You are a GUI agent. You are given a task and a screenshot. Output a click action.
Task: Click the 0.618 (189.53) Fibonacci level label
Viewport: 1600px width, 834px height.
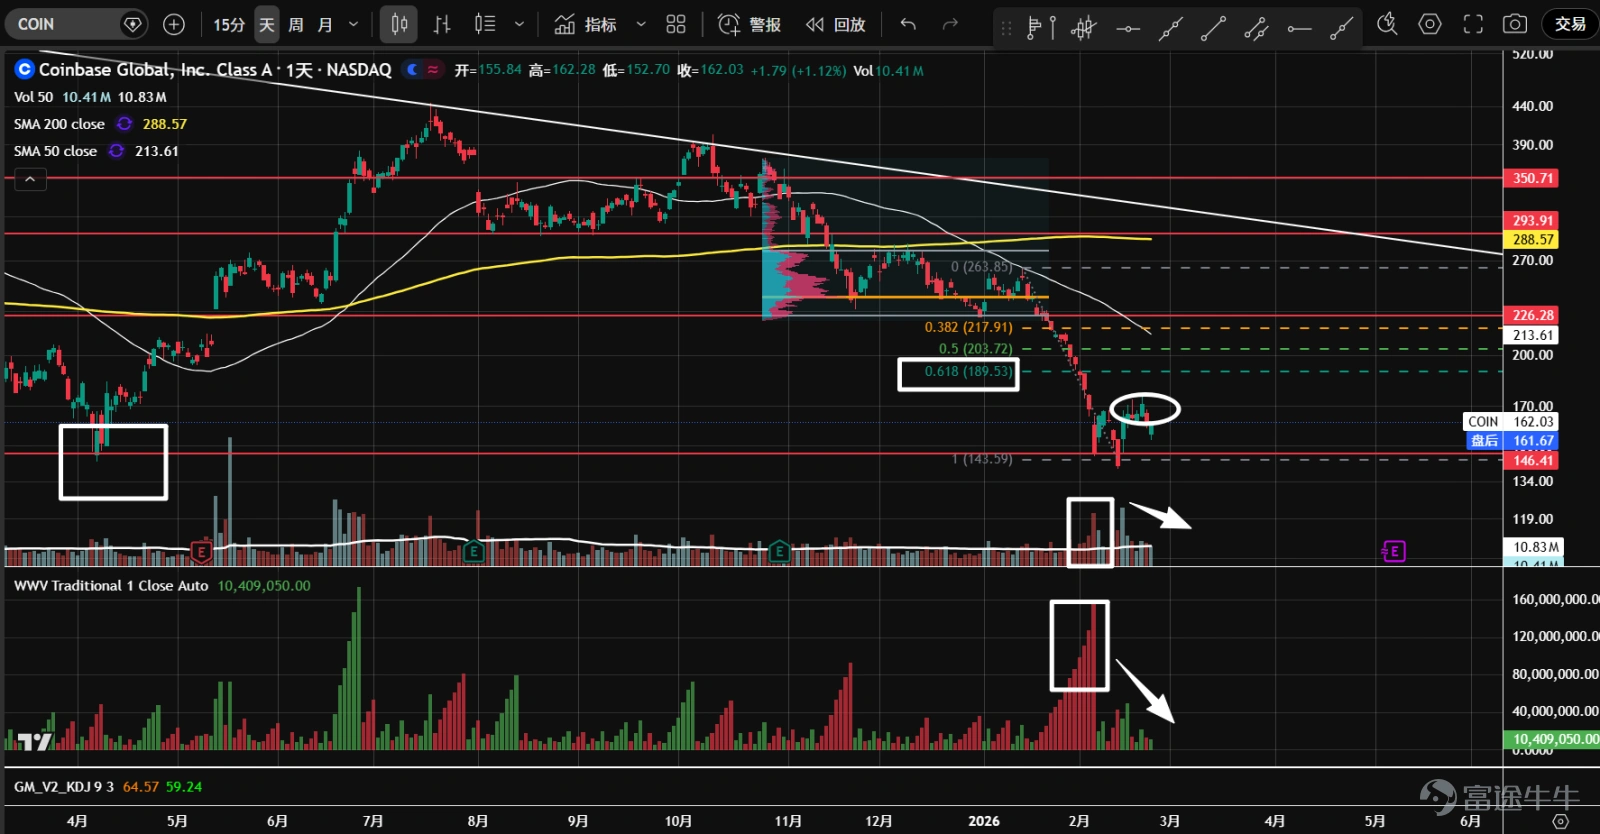point(968,372)
